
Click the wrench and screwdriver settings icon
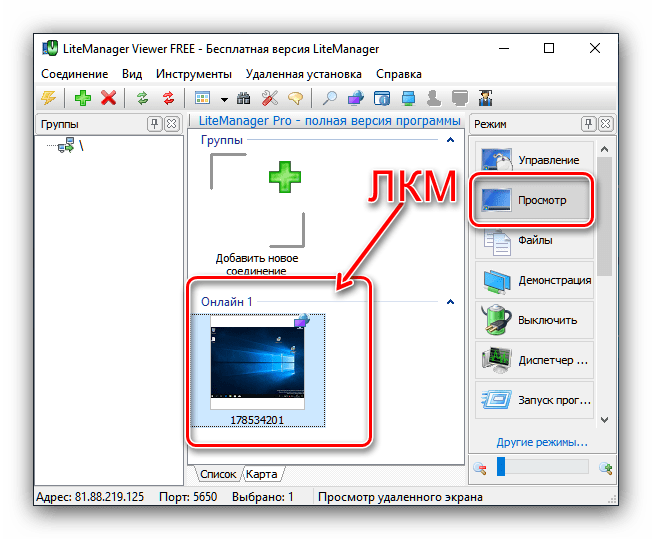pos(270,98)
